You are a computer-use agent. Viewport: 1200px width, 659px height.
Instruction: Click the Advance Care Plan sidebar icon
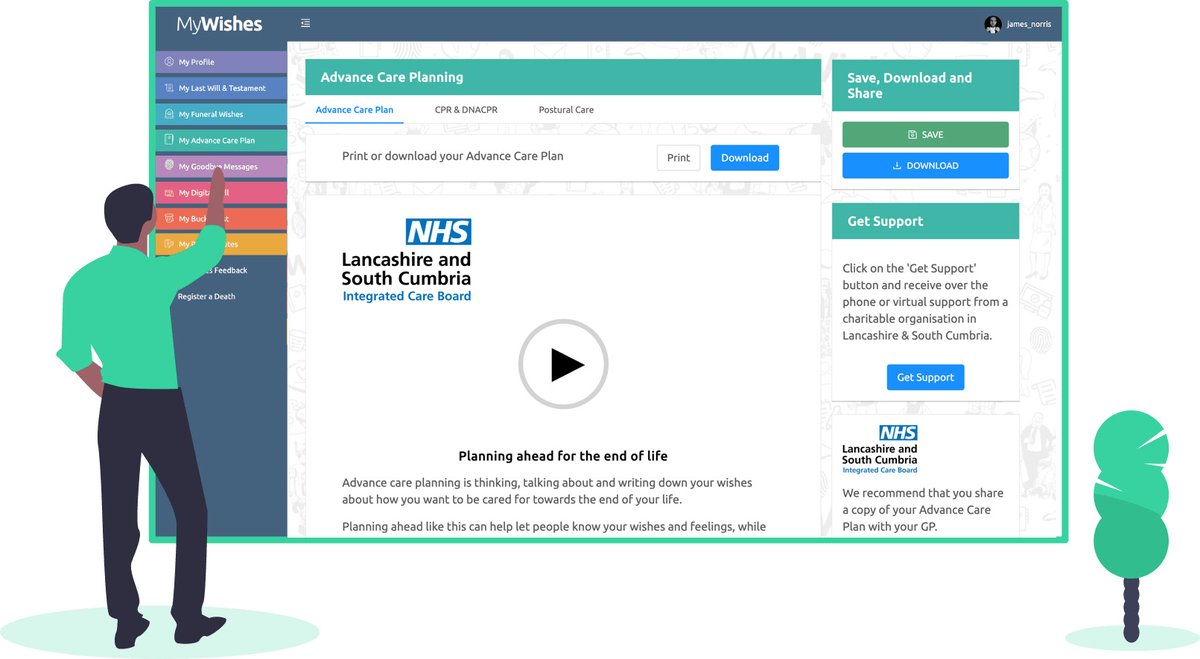click(169, 140)
